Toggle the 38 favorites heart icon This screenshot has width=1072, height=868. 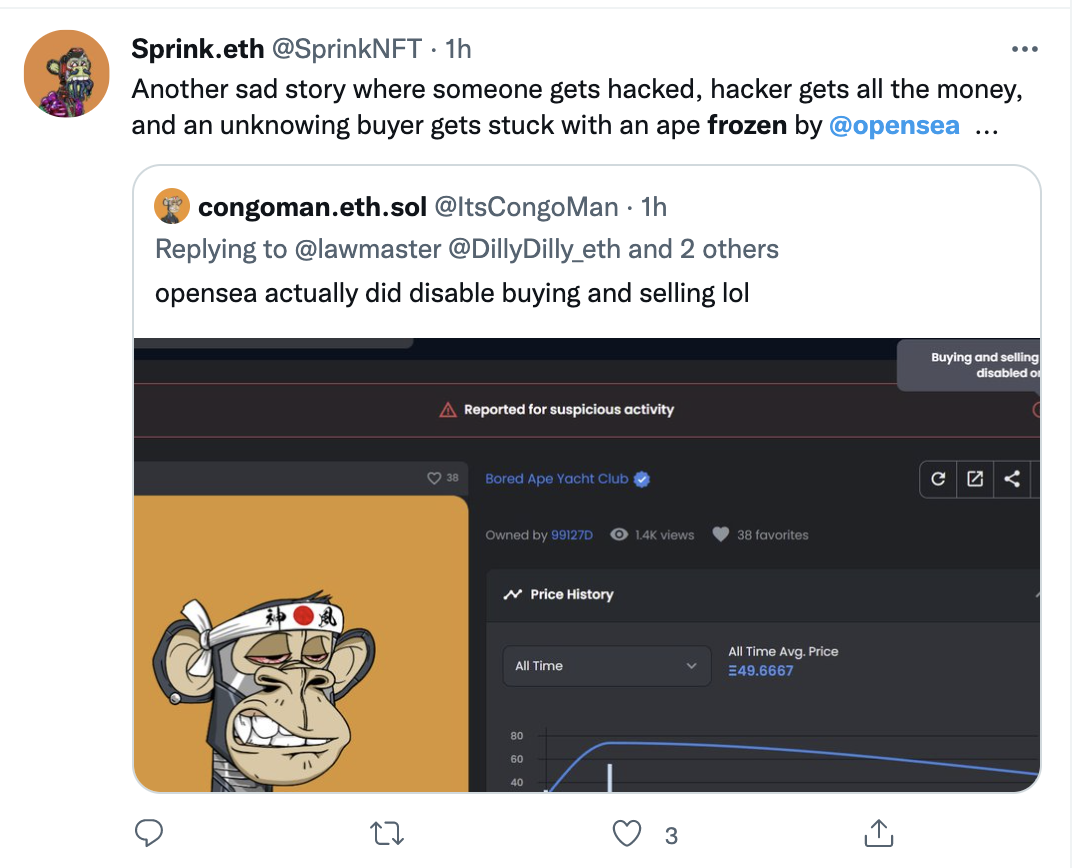(721, 534)
